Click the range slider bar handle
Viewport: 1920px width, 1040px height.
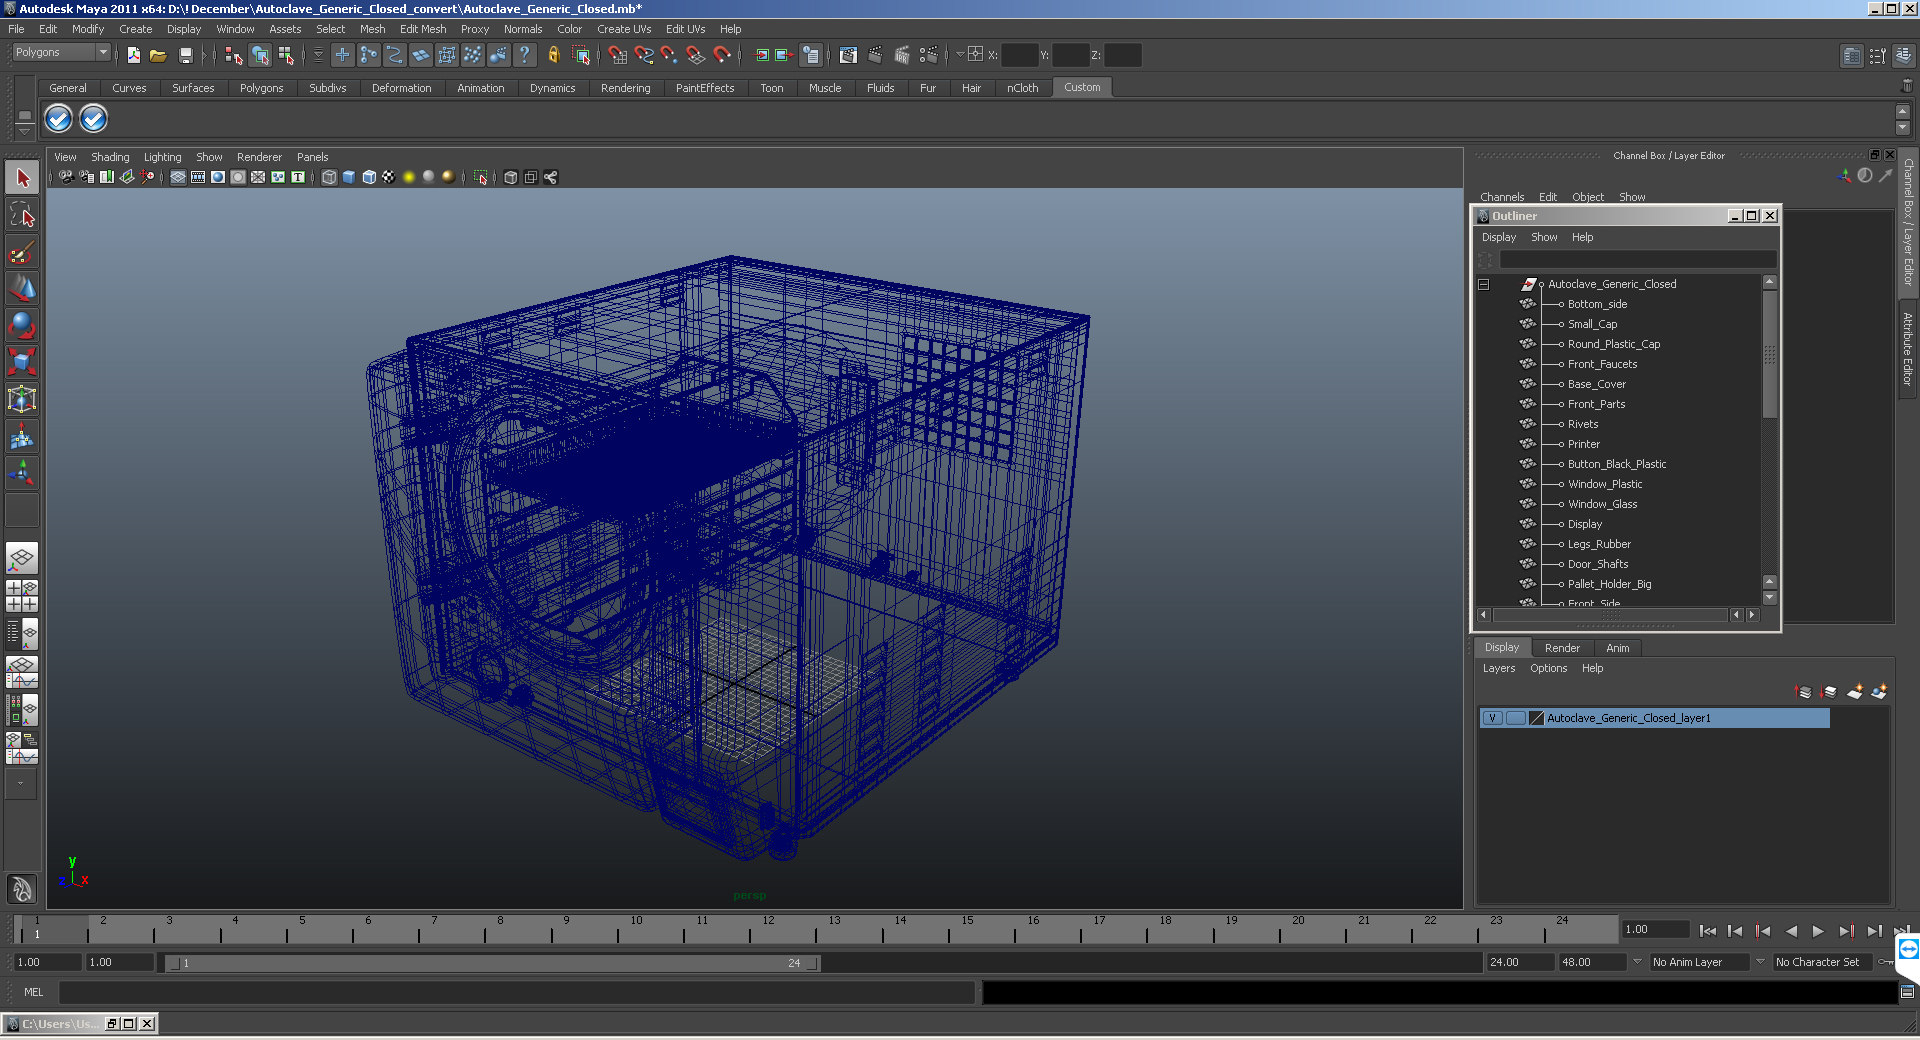point(492,963)
